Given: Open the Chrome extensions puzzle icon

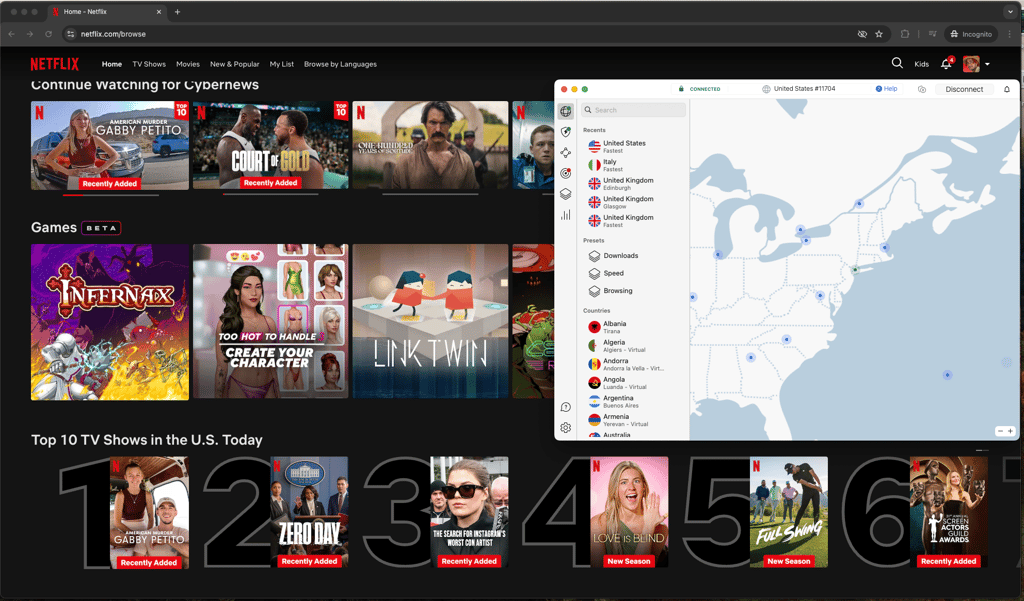Looking at the screenshot, I should click(x=904, y=34).
